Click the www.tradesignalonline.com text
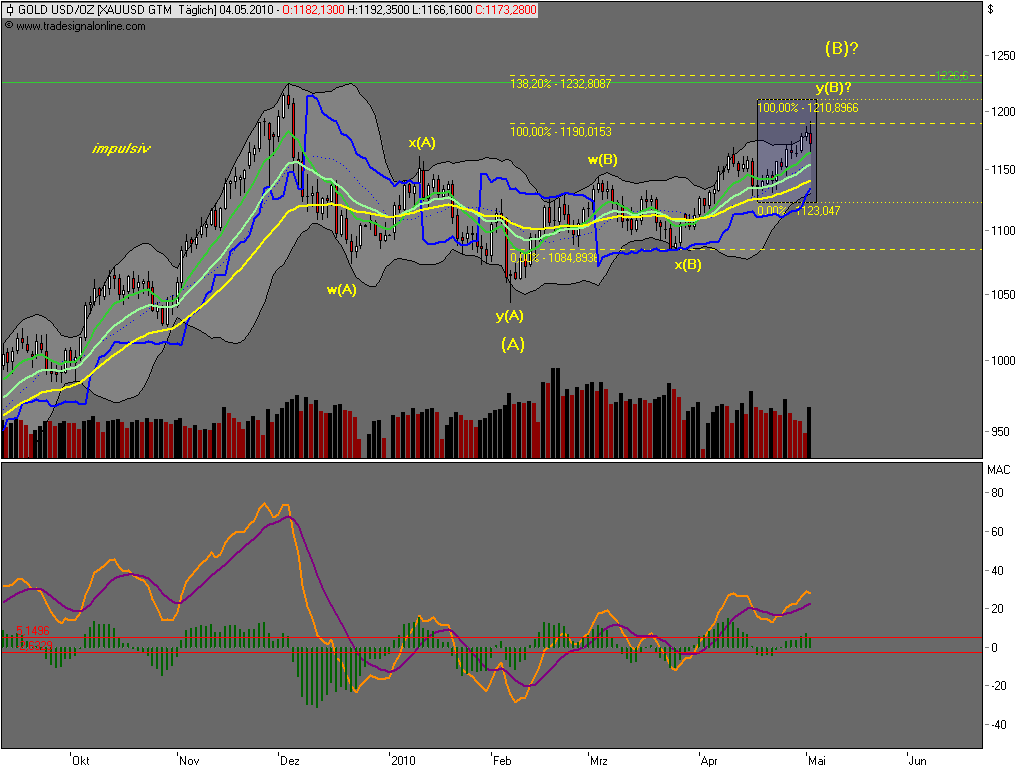The width and height of the screenshot is (1024, 768). (x=80, y=26)
